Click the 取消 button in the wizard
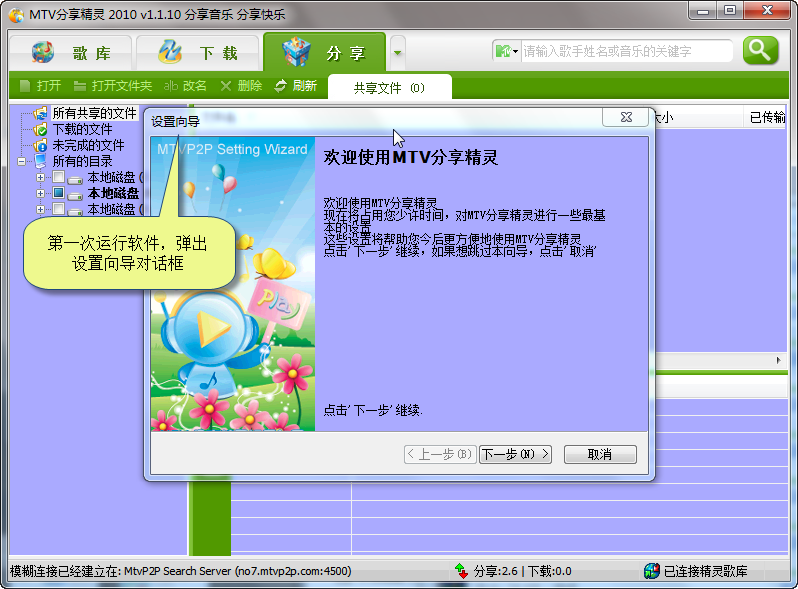The height and width of the screenshot is (589, 798). tap(600, 454)
